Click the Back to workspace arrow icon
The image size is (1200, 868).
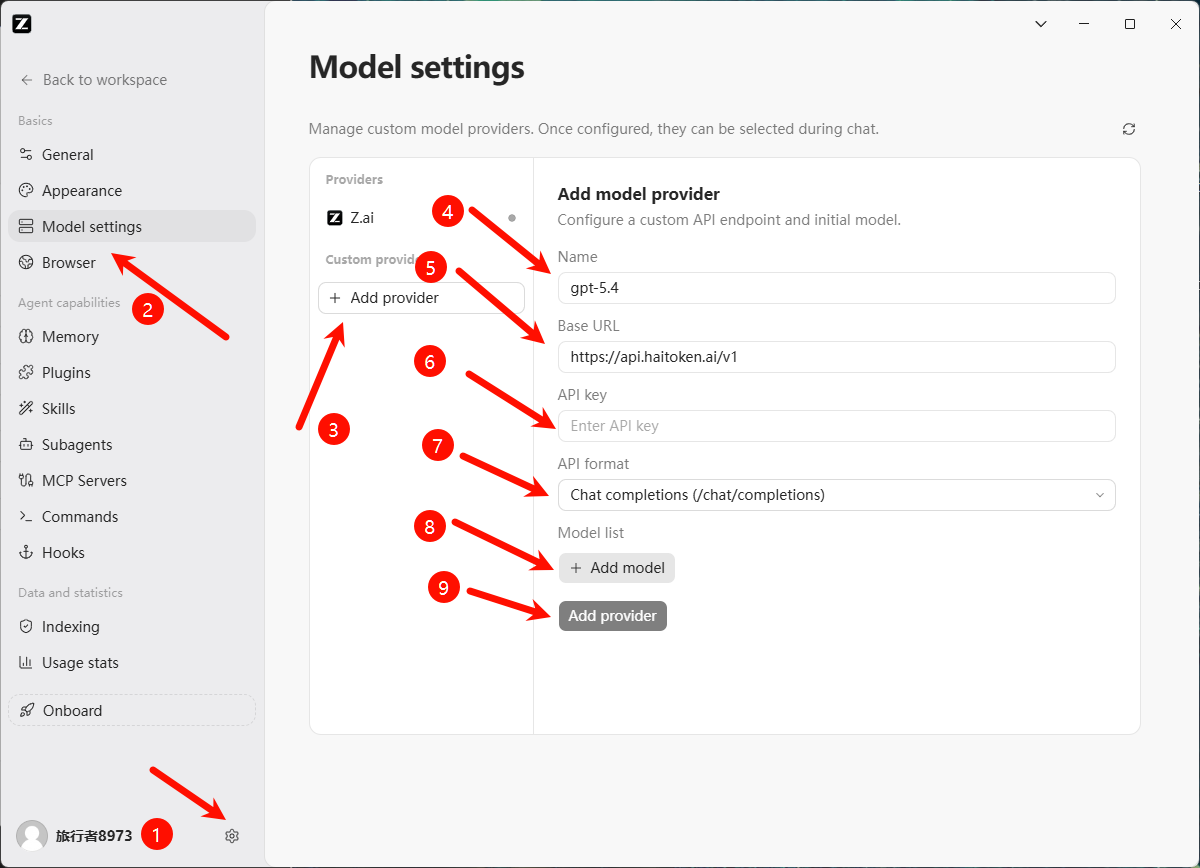pyautogui.click(x=27, y=80)
